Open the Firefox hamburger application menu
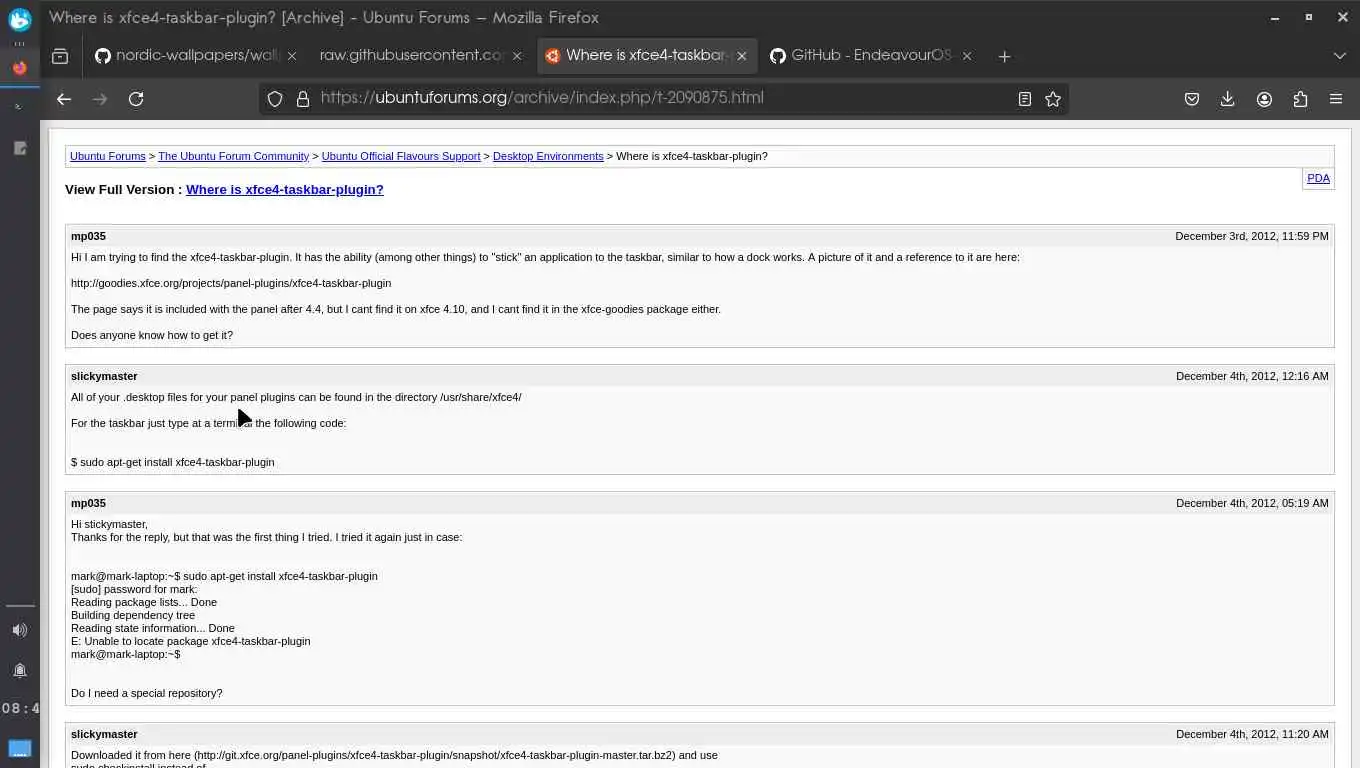This screenshot has height=768, width=1360. coord(1336,99)
